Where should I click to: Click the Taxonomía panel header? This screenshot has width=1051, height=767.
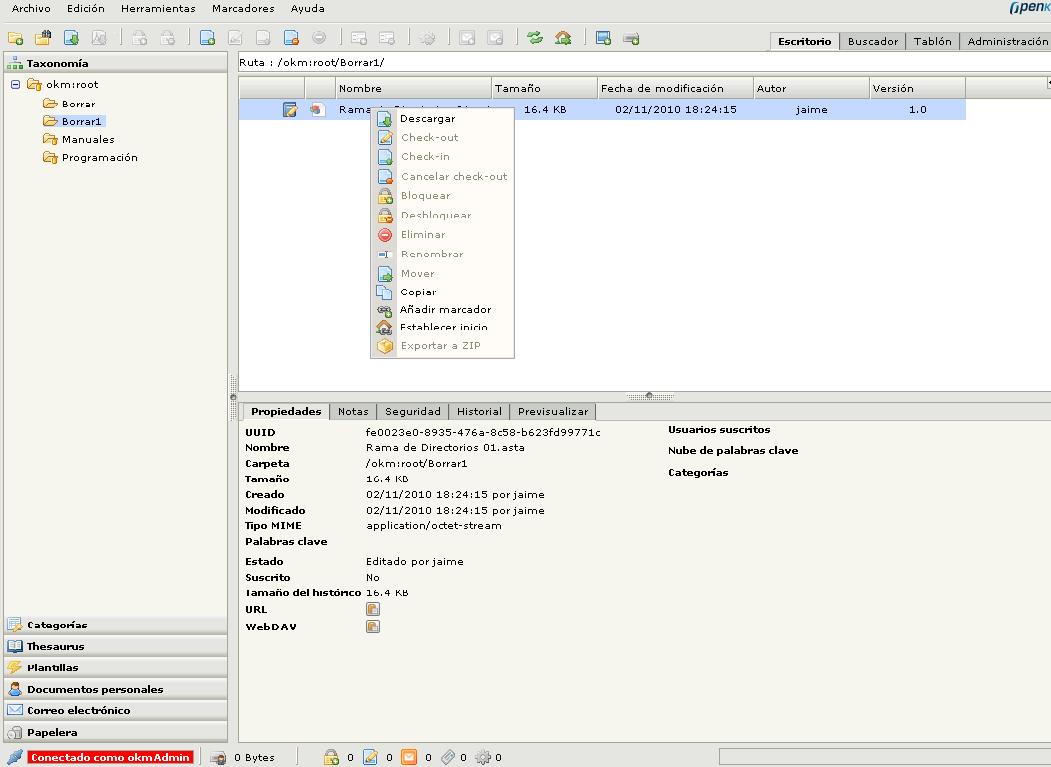[x=115, y=63]
